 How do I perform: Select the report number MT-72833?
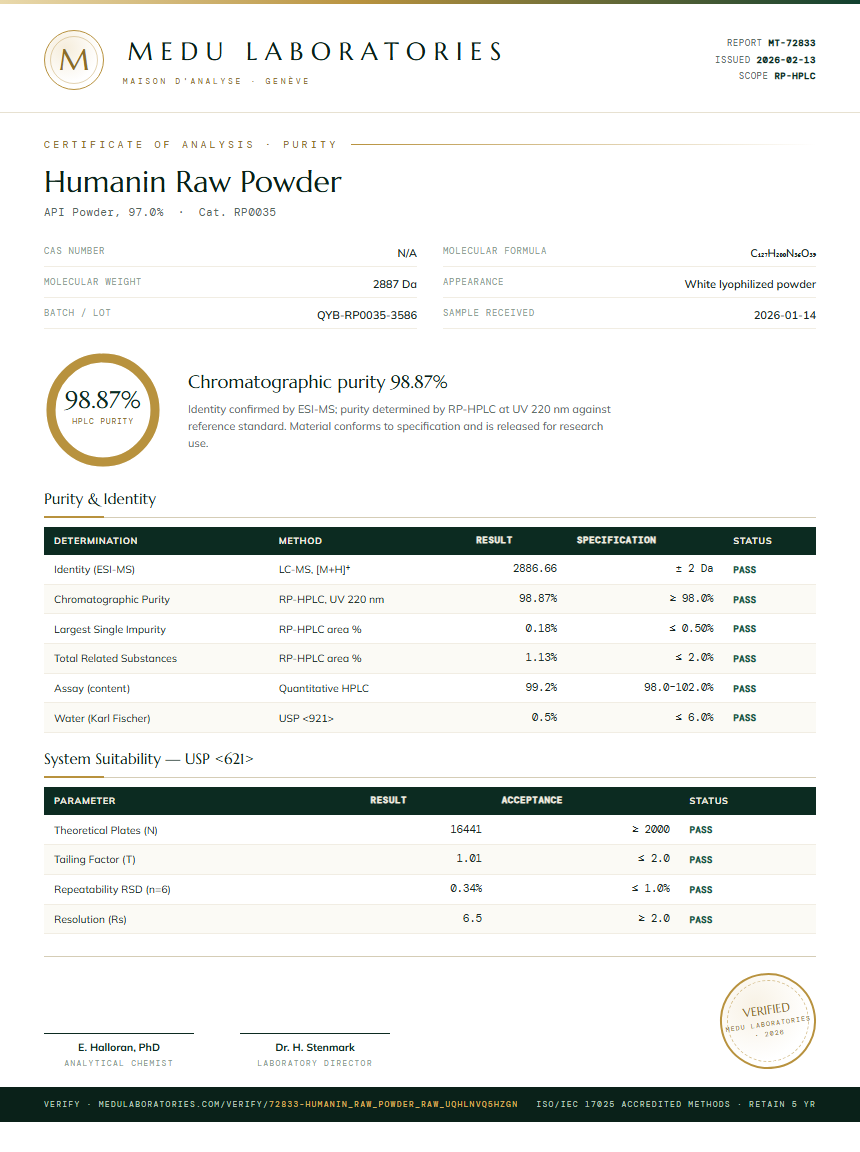pos(792,43)
